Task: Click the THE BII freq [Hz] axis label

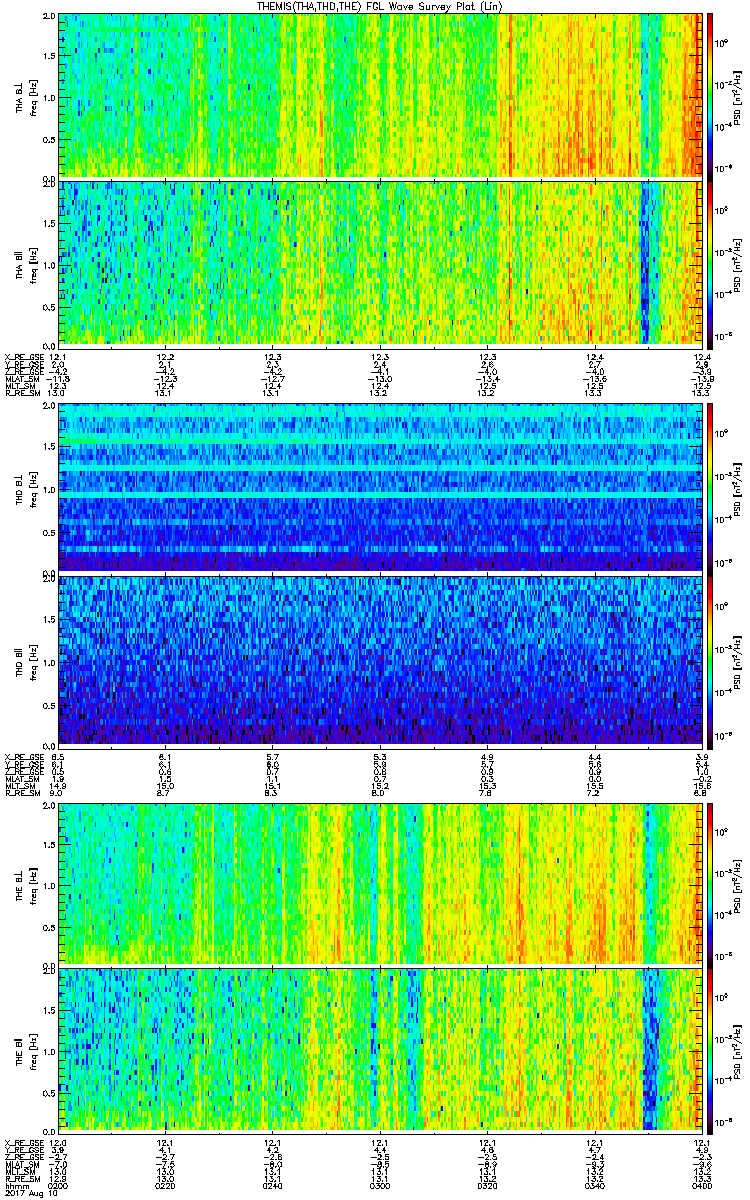Action: (33, 1050)
